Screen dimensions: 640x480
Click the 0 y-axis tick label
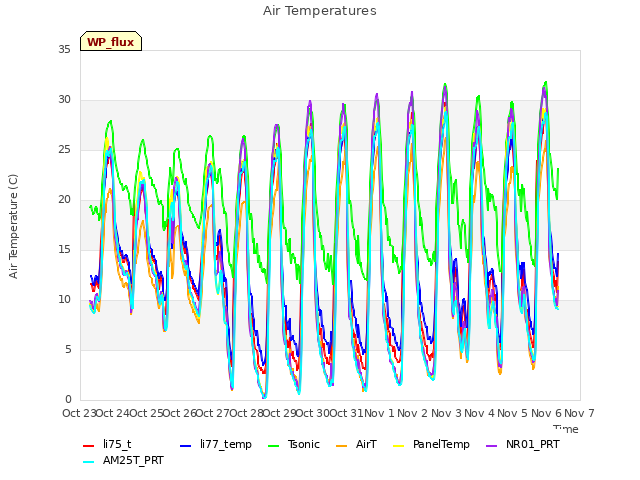[68, 399]
